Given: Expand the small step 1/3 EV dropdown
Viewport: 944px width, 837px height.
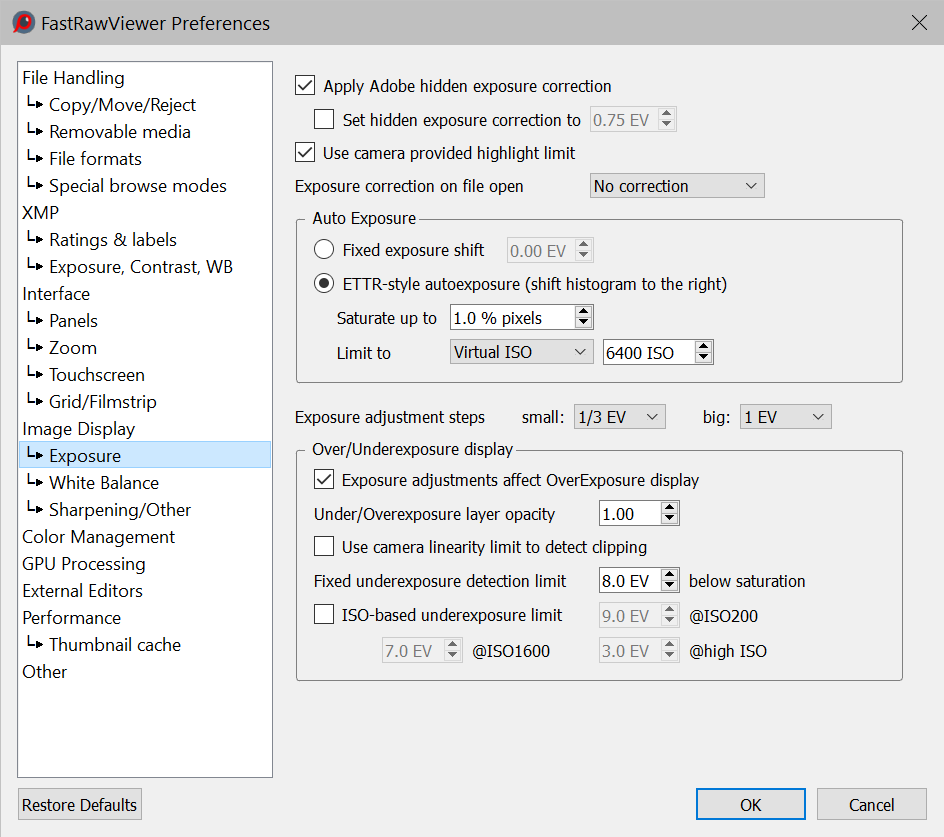Looking at the screenshot, I should tap(620, 417).
